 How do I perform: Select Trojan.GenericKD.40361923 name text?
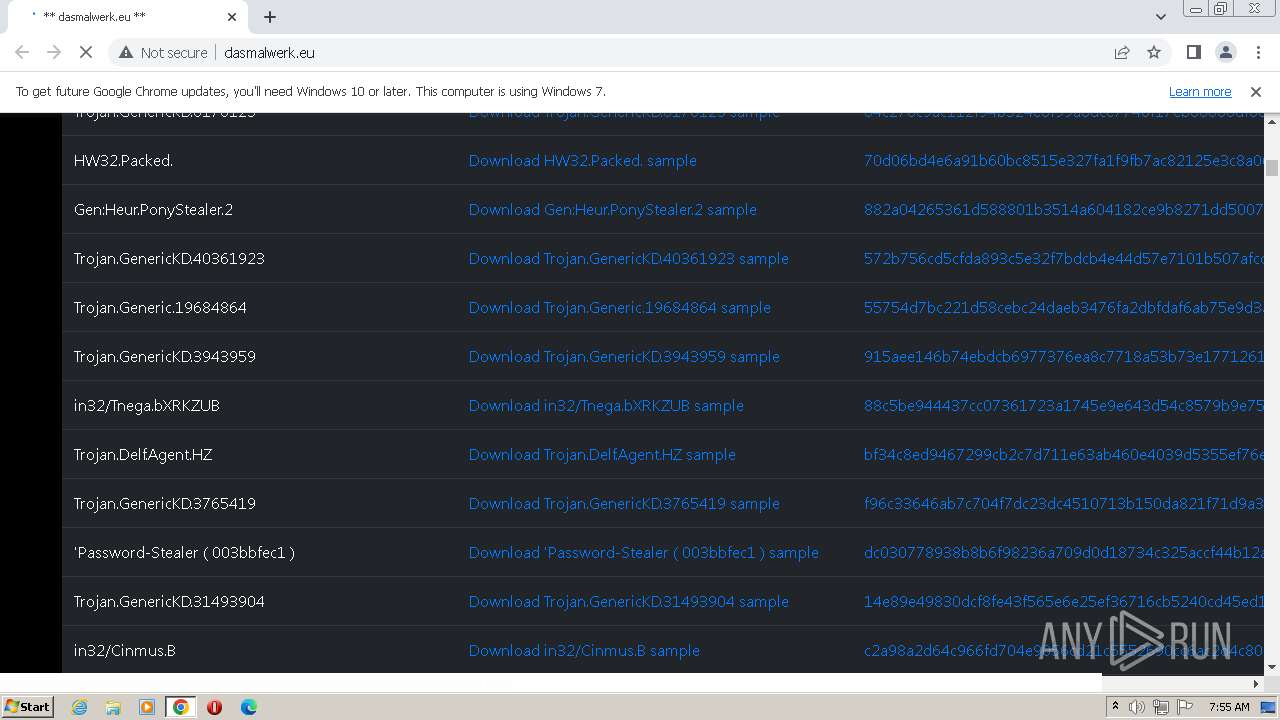(x=169, y=258)
